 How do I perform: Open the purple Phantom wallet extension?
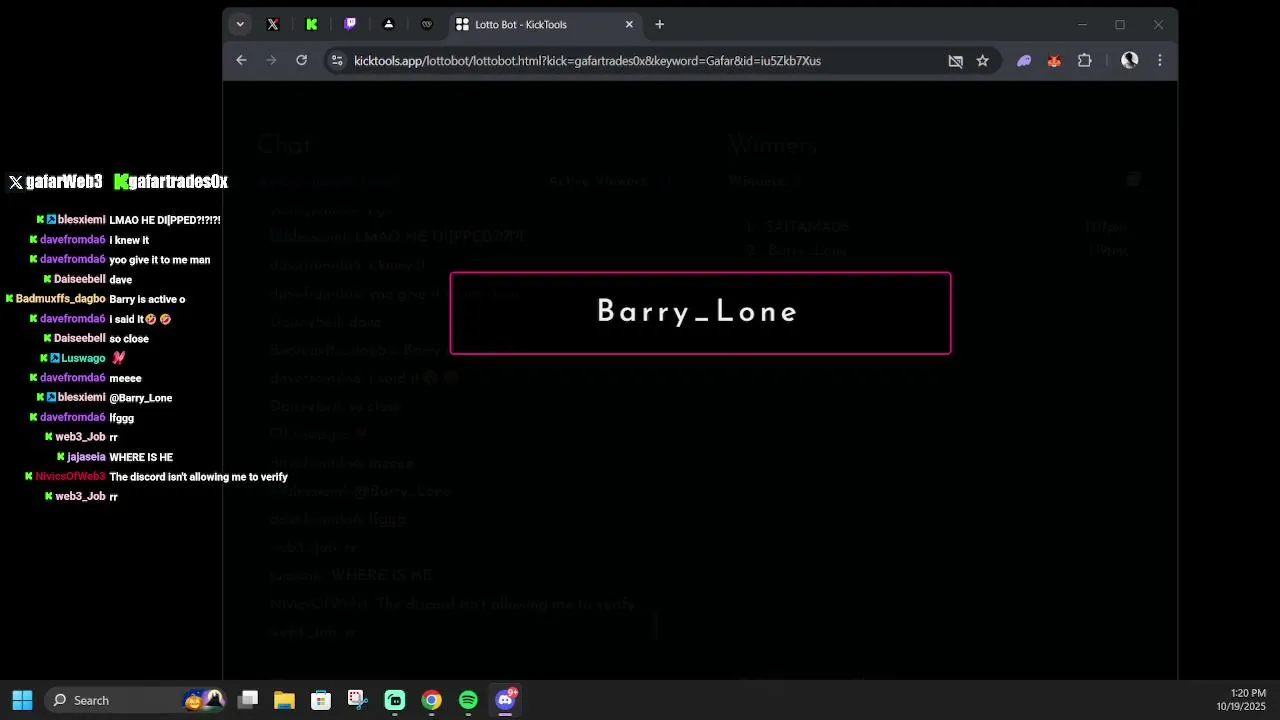[x=1024, y=61]
